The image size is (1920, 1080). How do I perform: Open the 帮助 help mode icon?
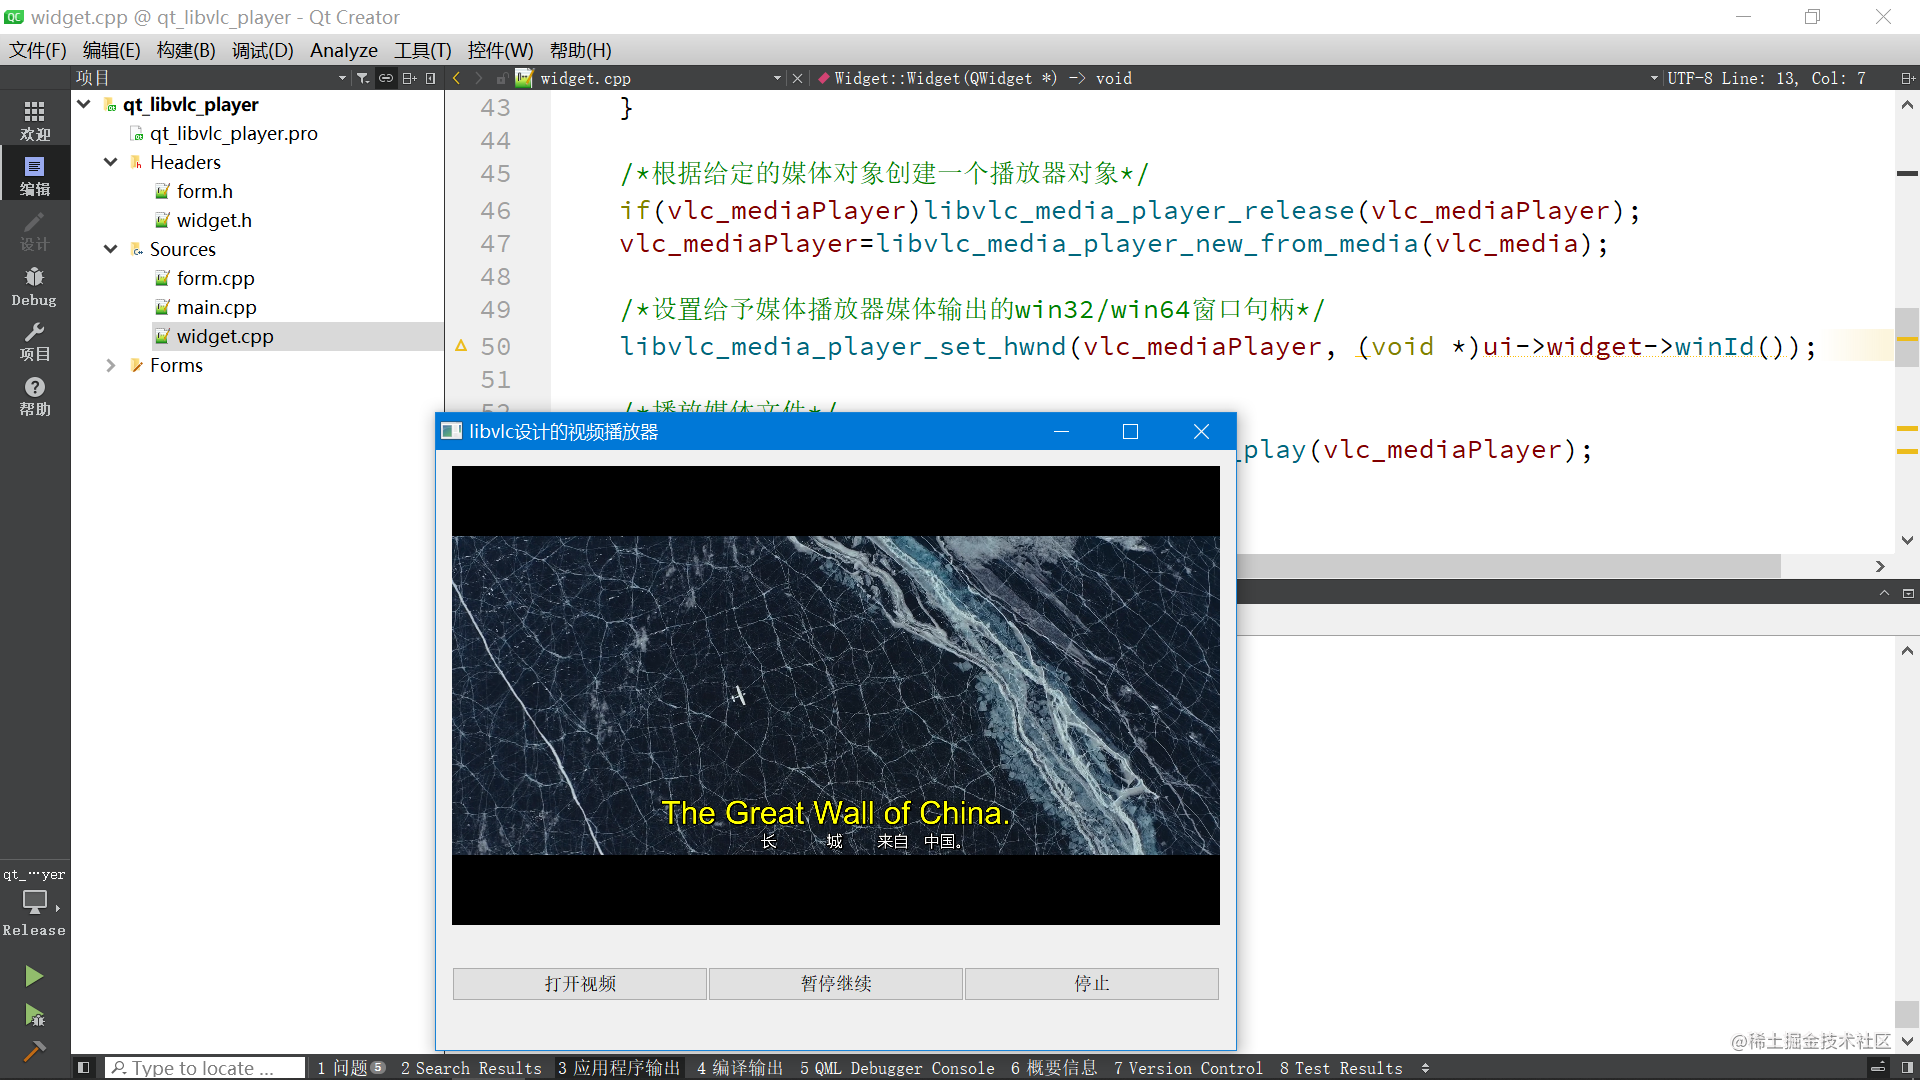coord(34,396)
